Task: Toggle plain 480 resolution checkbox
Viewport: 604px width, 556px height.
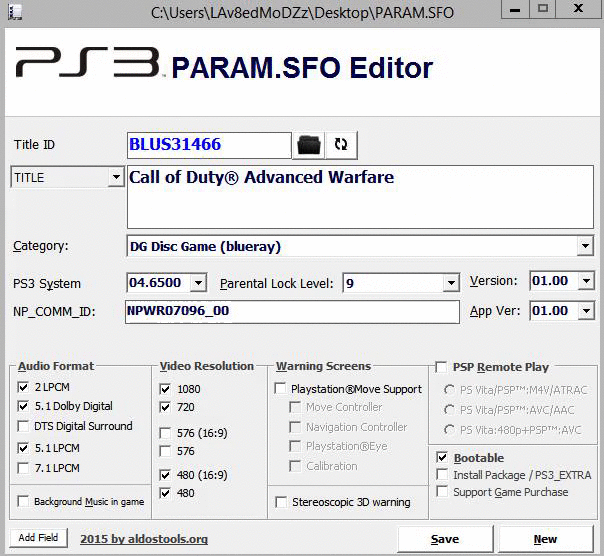Action: (x=165, y=493)
